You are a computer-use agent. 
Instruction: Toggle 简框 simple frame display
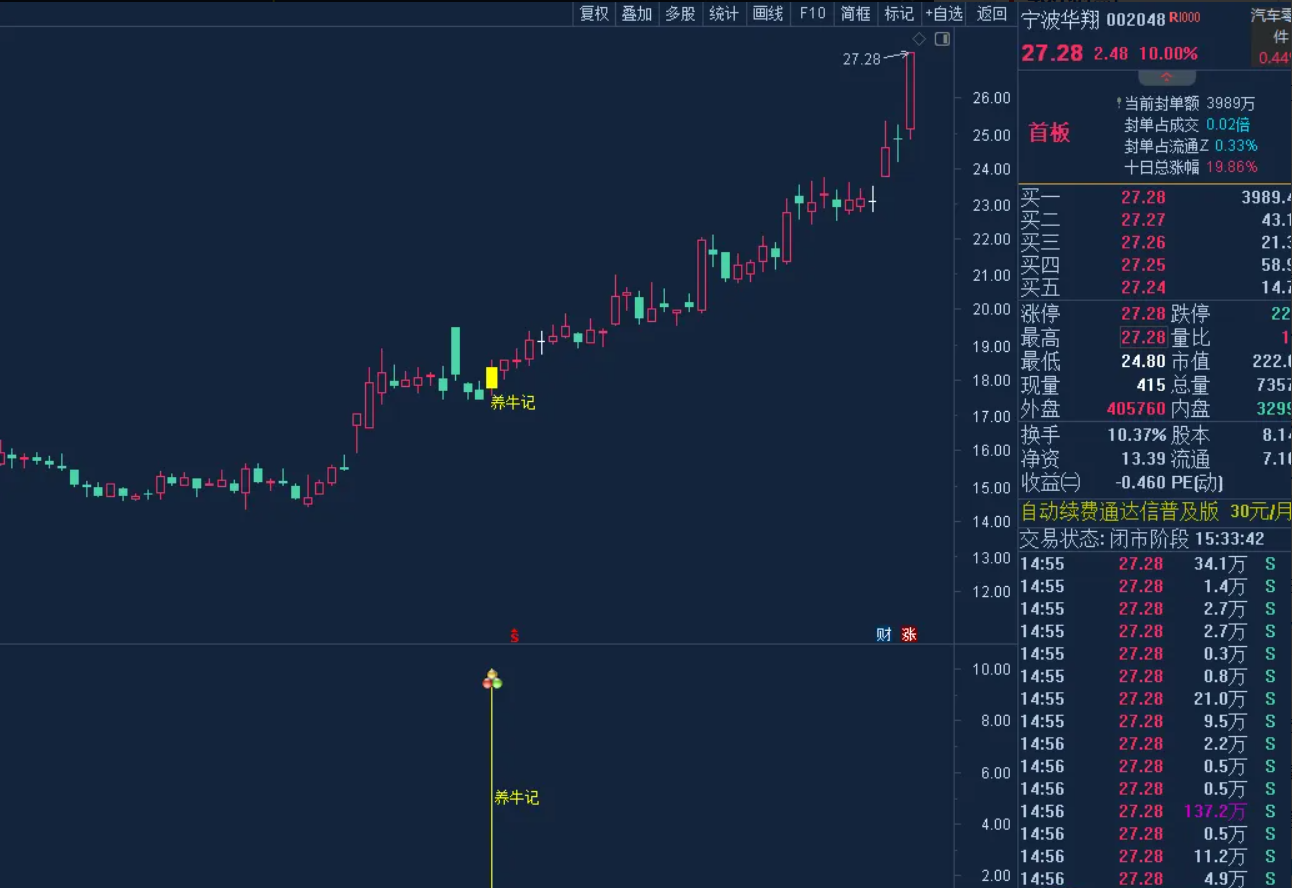pos(855,14)
